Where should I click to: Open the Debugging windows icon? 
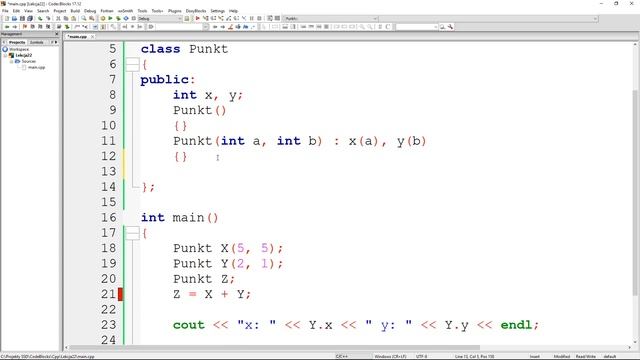(x=270, y=18)
